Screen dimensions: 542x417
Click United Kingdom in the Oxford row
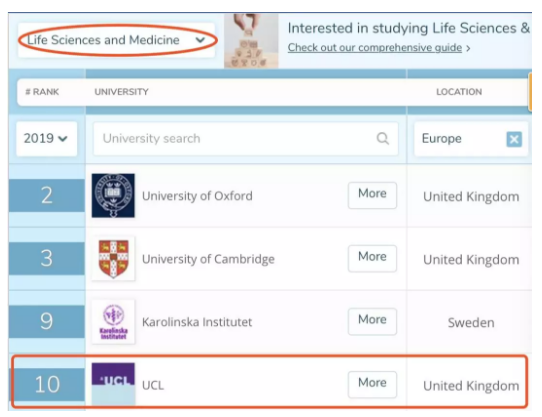471,197
